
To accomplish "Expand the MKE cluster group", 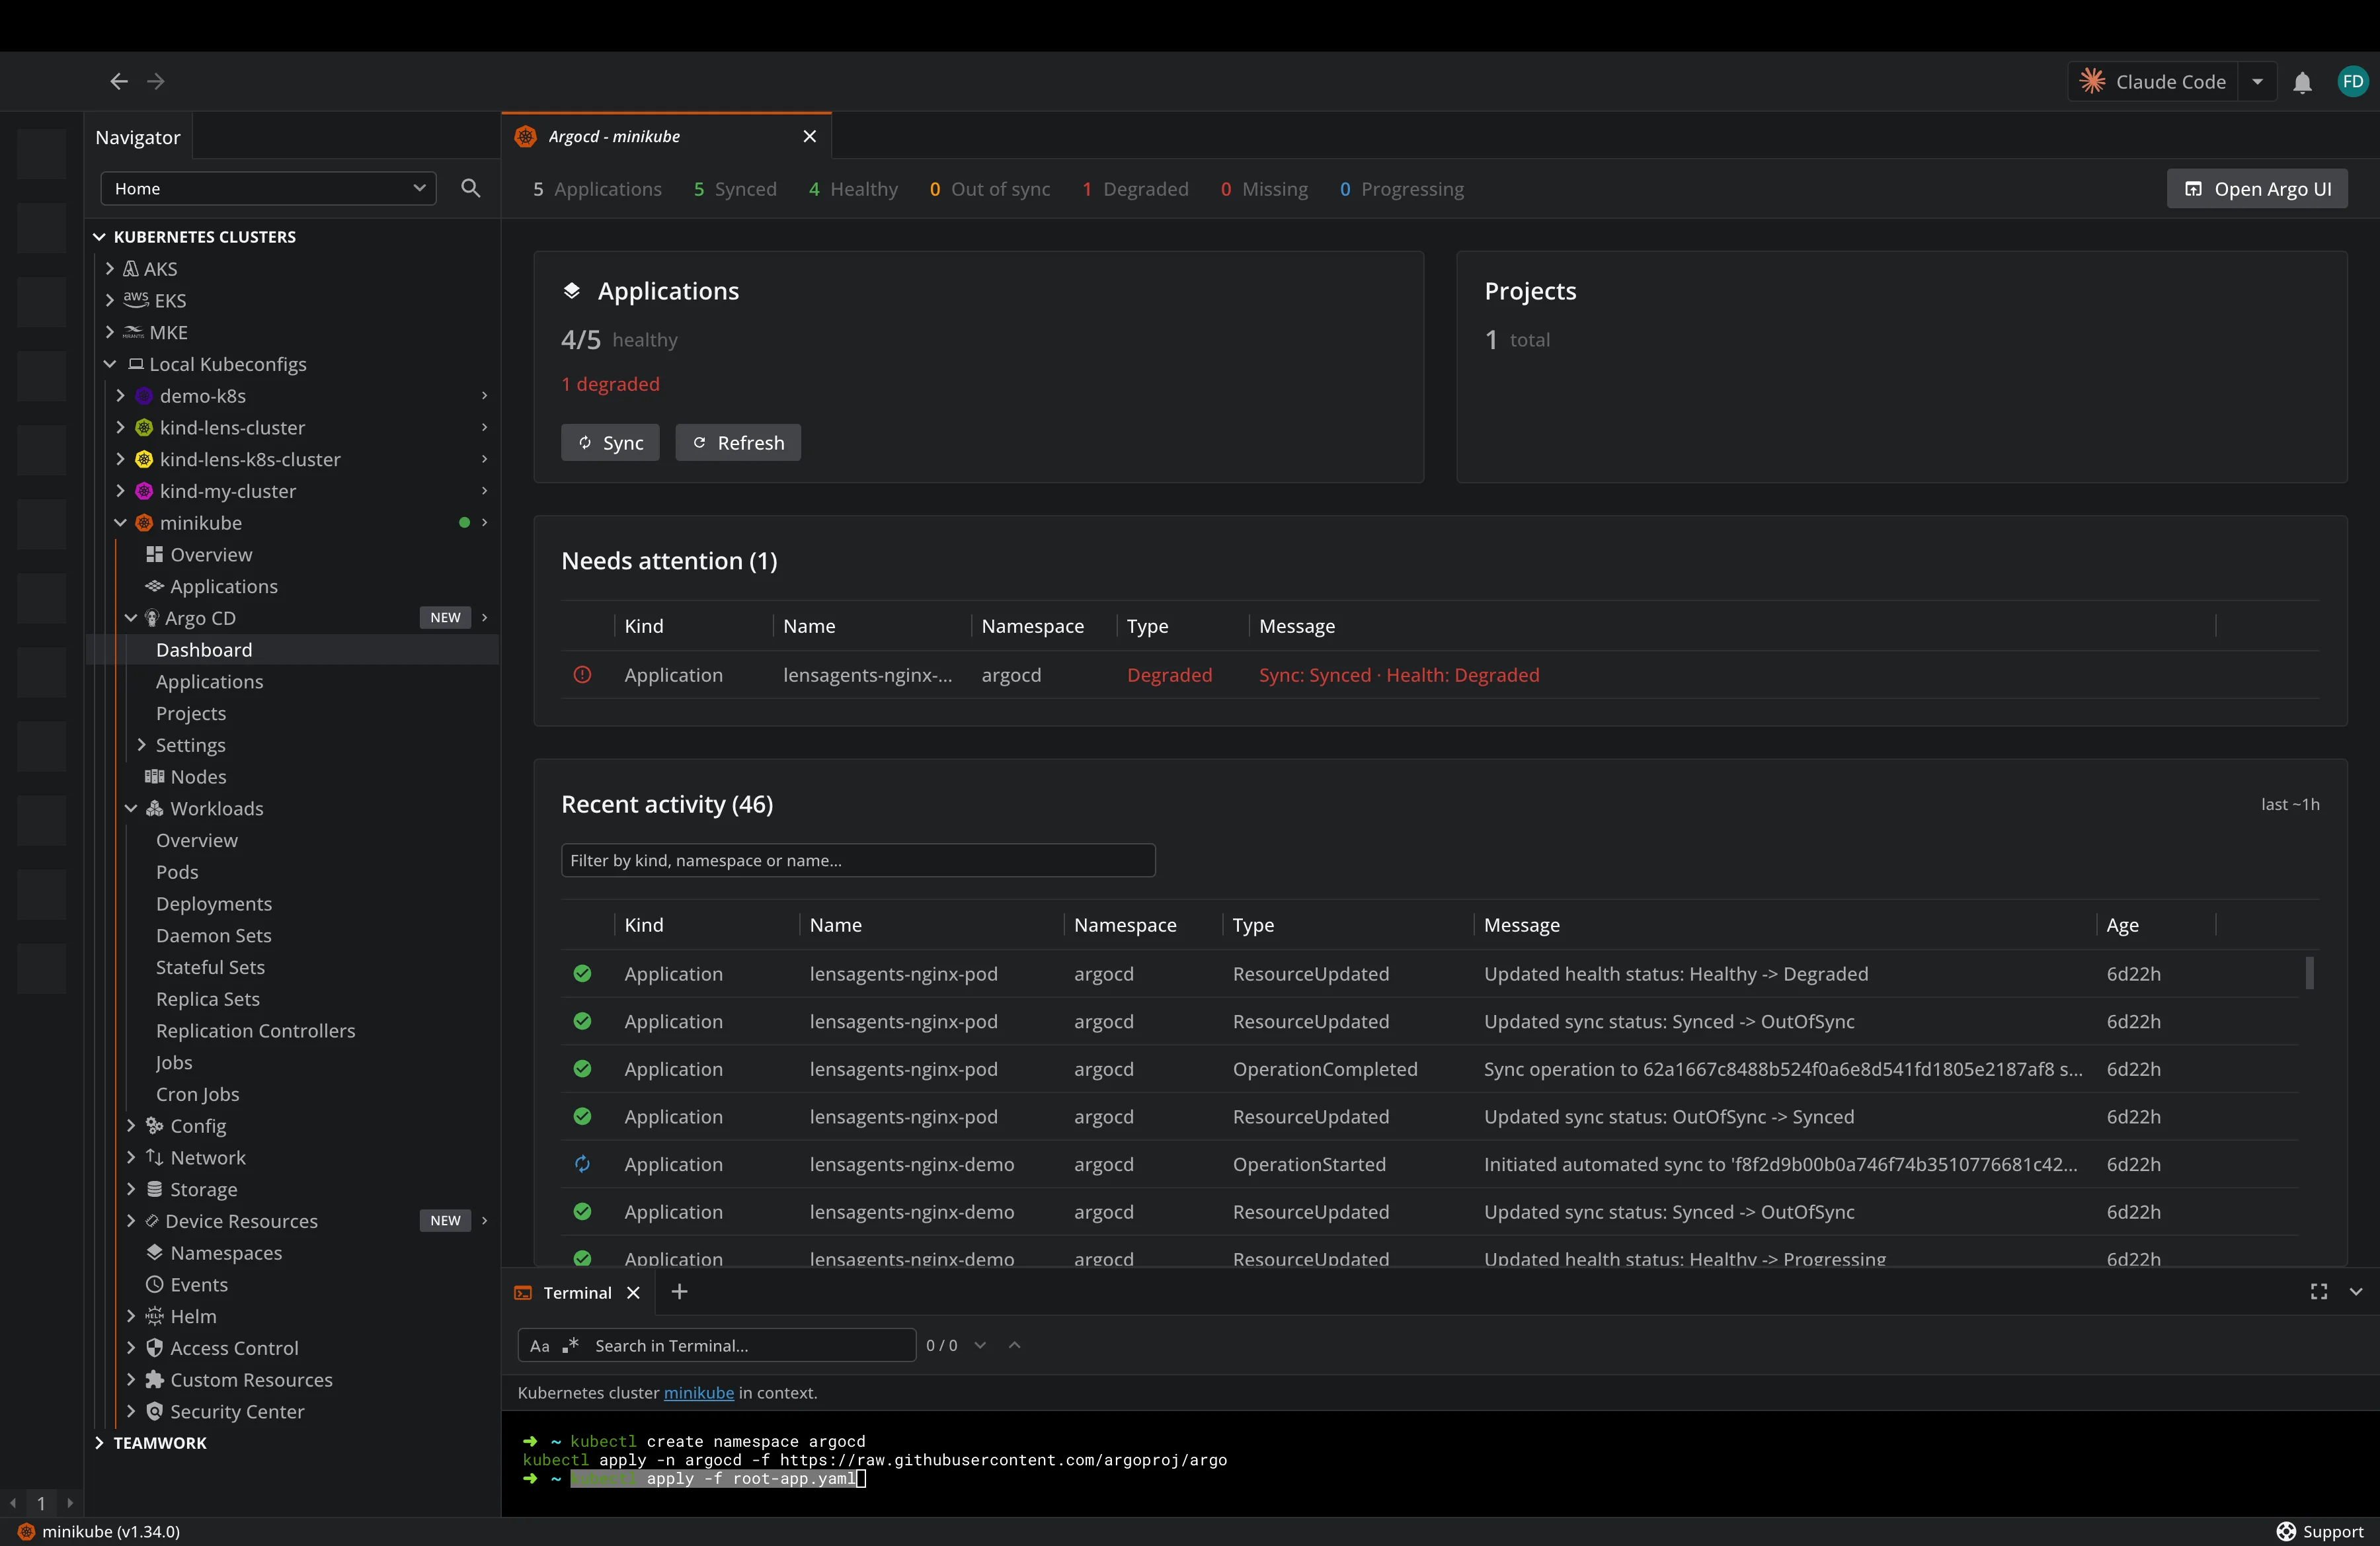I will (x=110, y=332).
